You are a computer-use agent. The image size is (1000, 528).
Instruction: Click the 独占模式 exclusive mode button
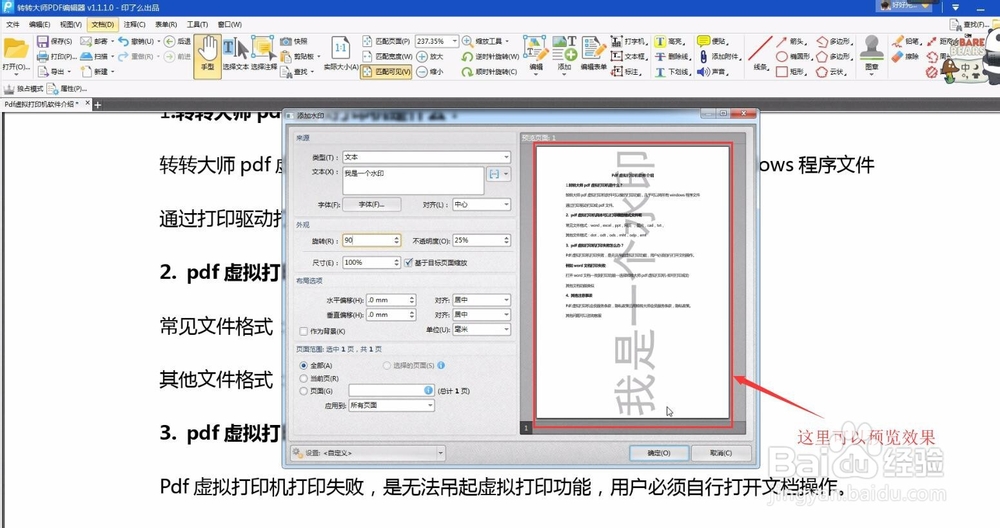(x=23, y=89)
